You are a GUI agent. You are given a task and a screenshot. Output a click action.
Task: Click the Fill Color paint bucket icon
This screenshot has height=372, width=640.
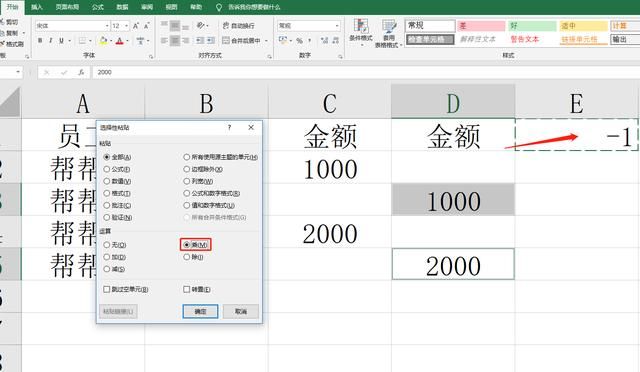click(103, 40)
